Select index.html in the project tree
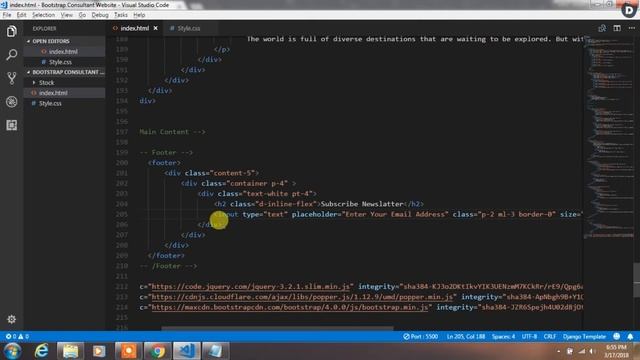This screenshot has height=360, width=640. click(53, 93)
